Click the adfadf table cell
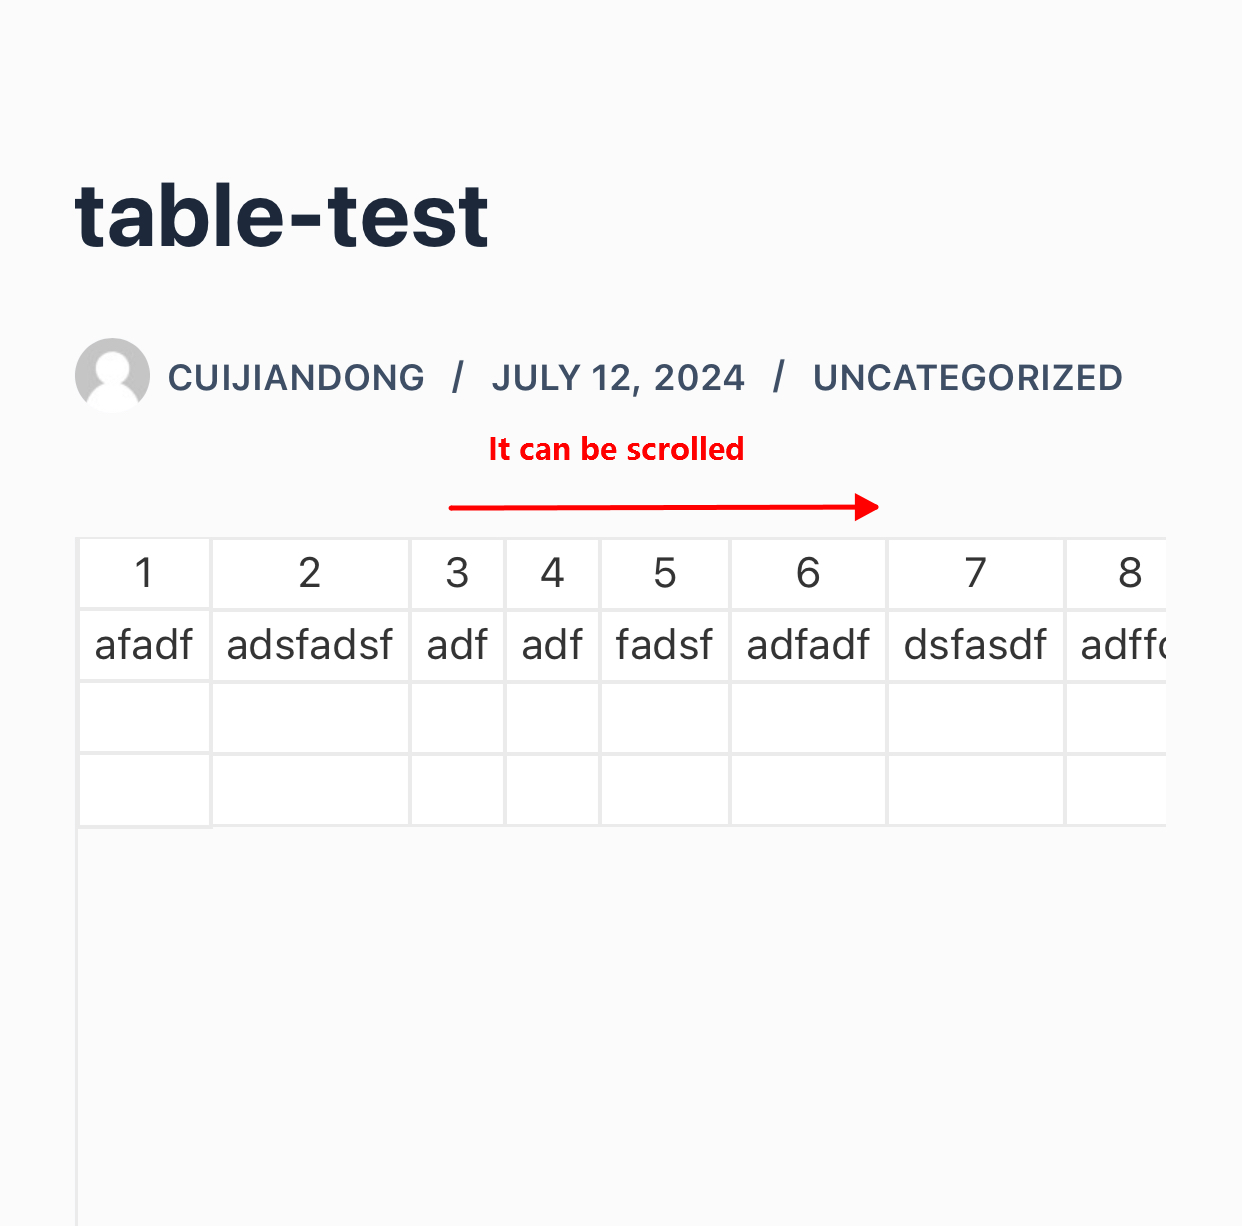Viewport: 1242px width, 1226px height. click(x=808, y=646)
